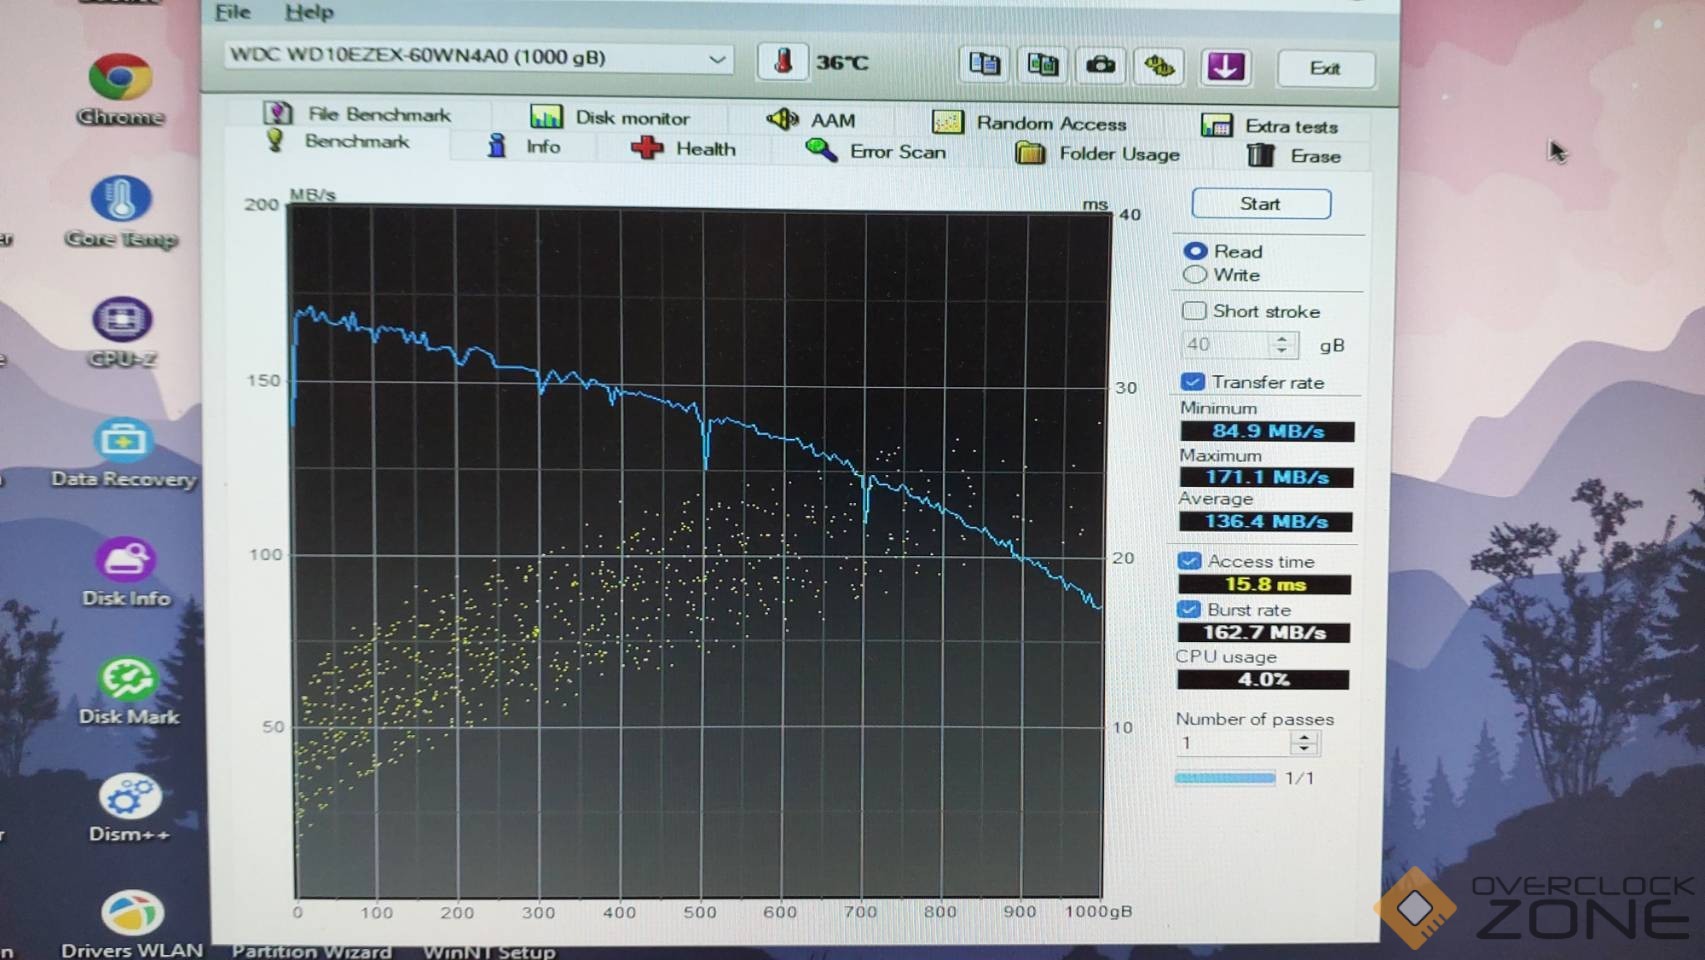Click the purple download arrow icon

1225,67
